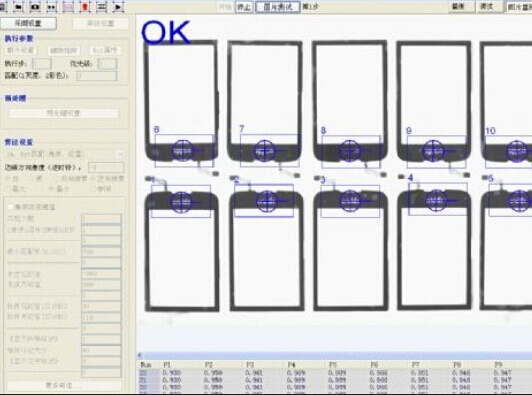Click the pink rectangle toolbar icon
Viewport: 532px width, 395px height.
coord(69,6)
